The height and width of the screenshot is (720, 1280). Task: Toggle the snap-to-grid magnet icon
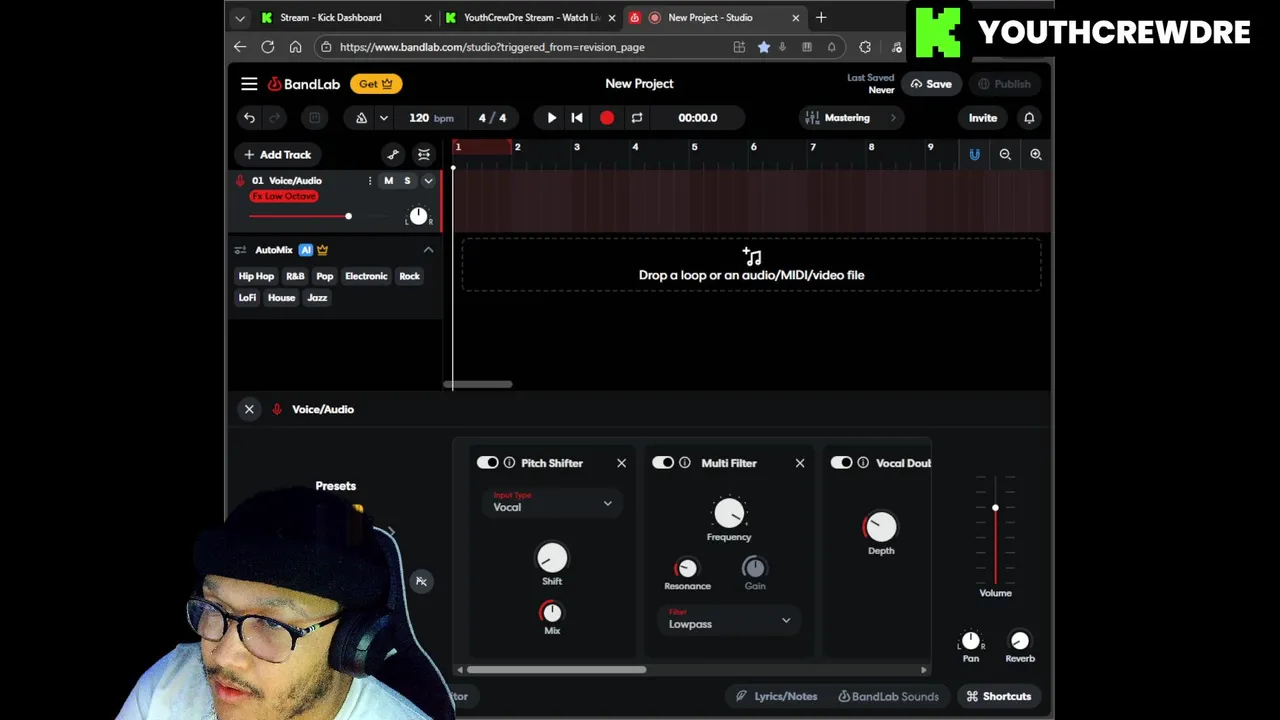[x=974, y=154]
